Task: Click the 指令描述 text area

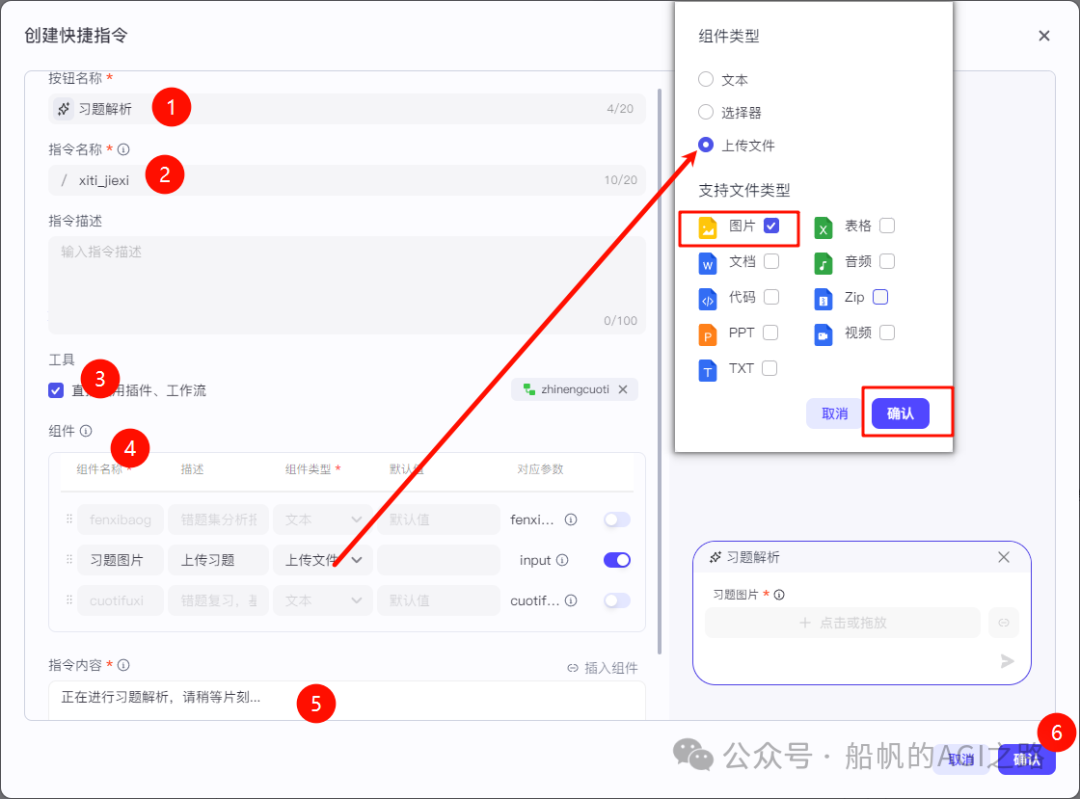Action: [x=347, y=285]
